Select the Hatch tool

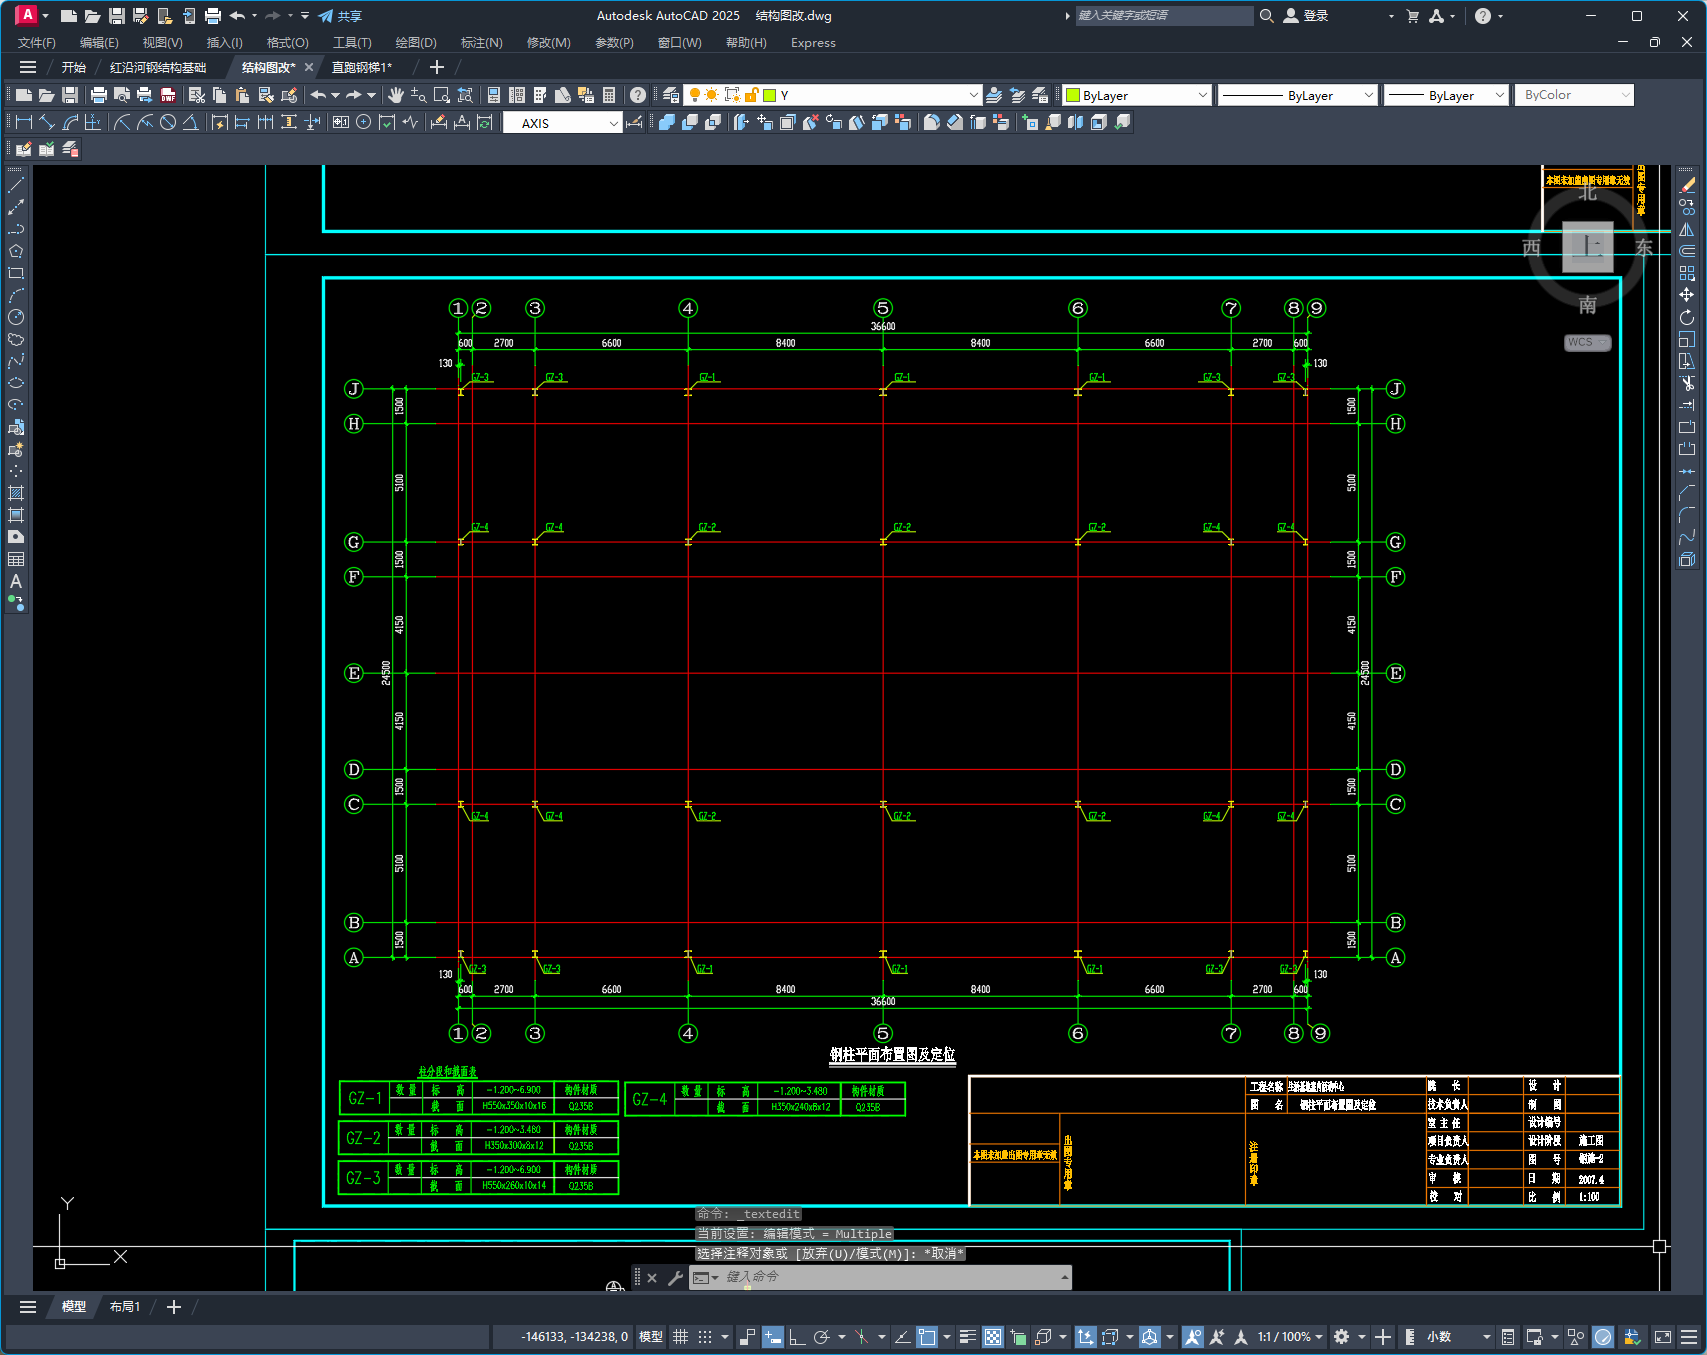tap(16, 493)
